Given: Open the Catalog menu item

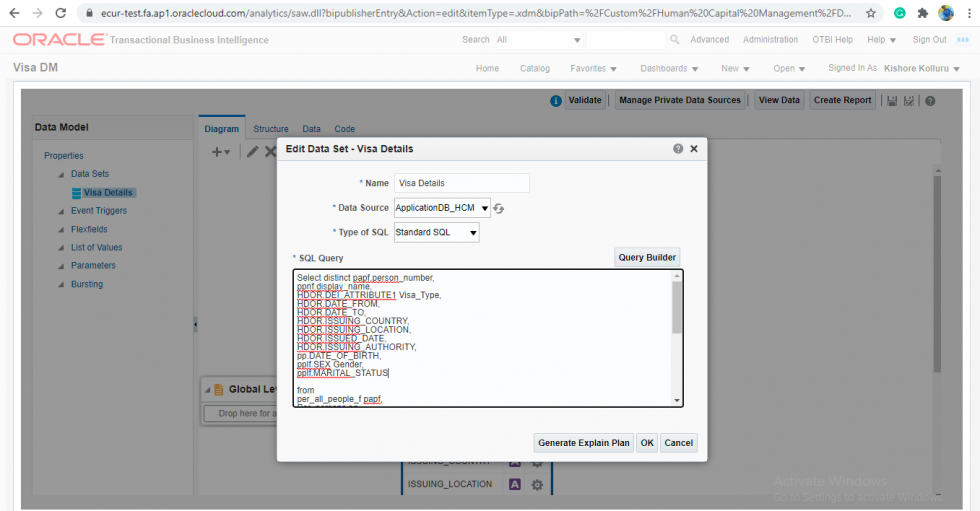Looking at the screenshot, I should pyautogui.click(x=534, y=68).
